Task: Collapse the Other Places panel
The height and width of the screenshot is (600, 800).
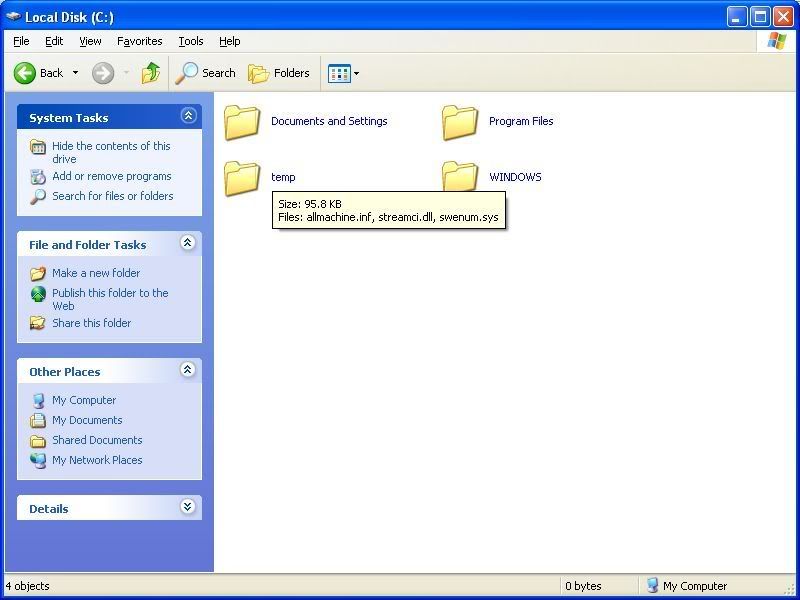Action: (x=188, y=369)
